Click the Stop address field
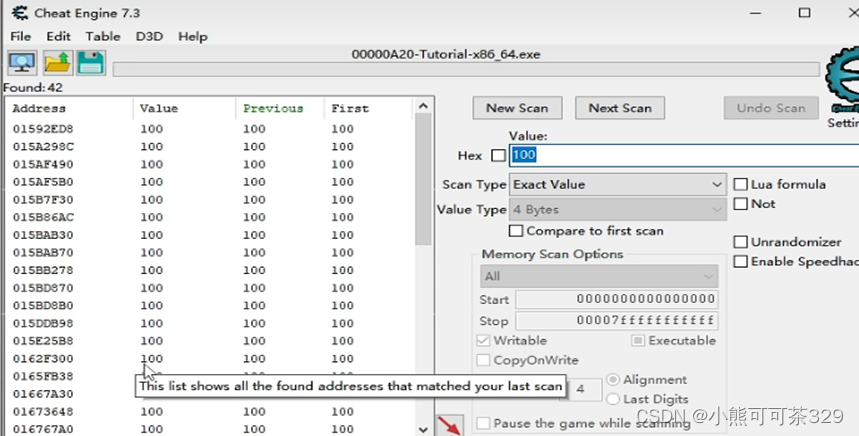 [x=616, y=320]
